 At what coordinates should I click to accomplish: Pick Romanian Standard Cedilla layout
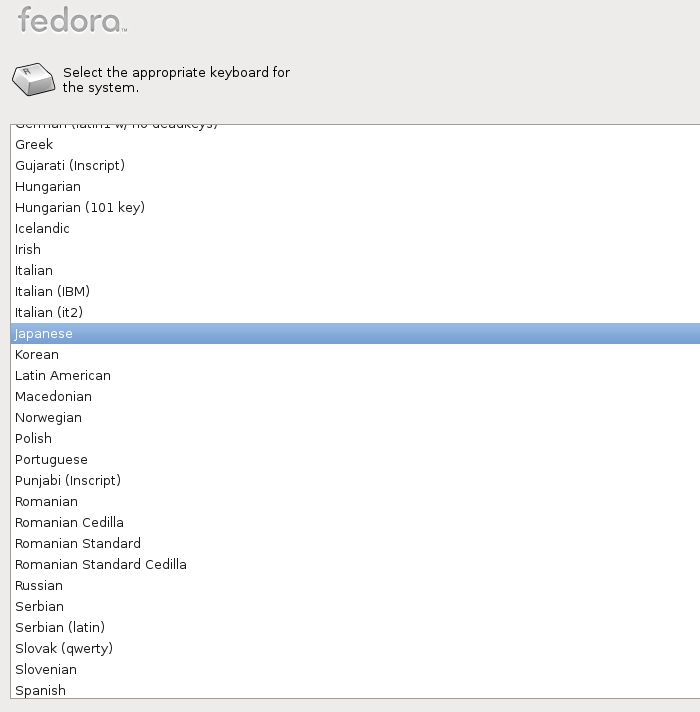pyautogui.click(x=355, y=564)
